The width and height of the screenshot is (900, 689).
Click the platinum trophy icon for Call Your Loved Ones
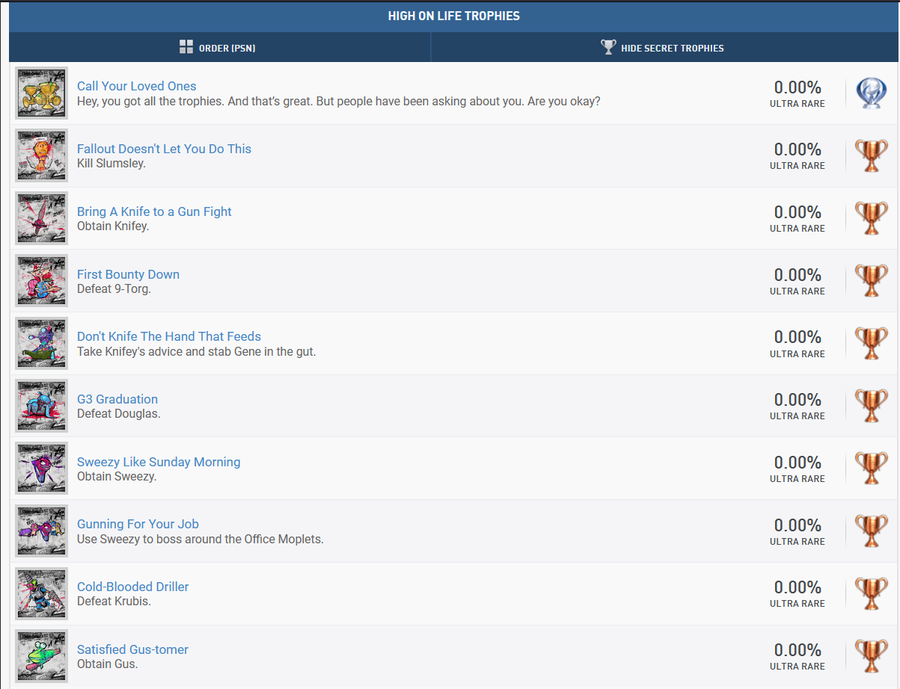tap(871, 93)
